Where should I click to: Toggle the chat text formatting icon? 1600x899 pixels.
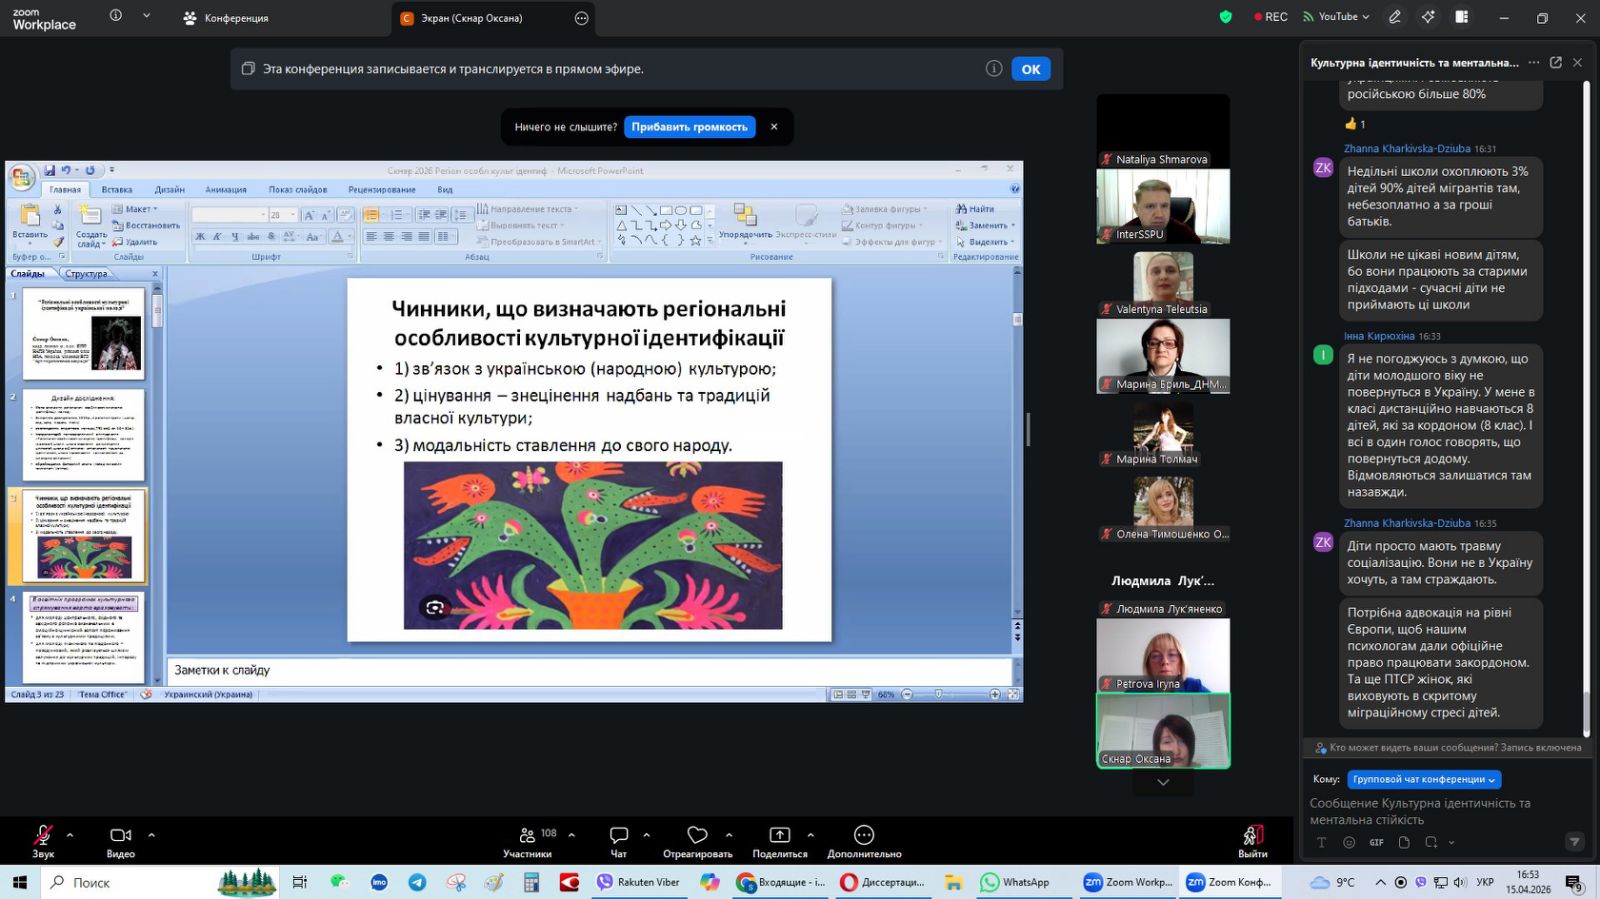(1321, 842)
